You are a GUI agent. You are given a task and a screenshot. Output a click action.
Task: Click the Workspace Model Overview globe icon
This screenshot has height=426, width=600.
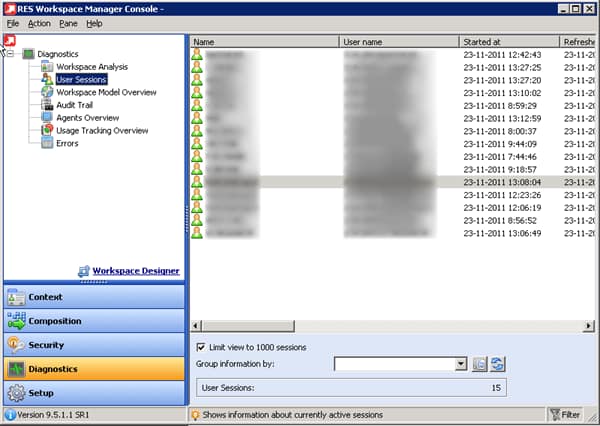[47, 92]
